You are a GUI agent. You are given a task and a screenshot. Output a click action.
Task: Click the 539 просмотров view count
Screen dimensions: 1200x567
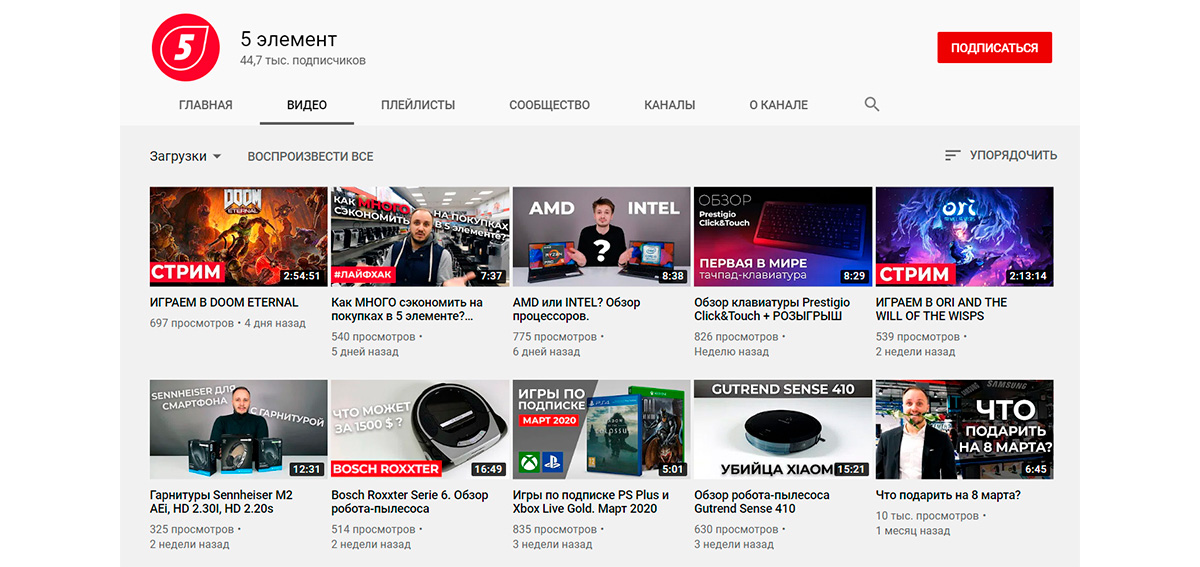pos(918,338)
